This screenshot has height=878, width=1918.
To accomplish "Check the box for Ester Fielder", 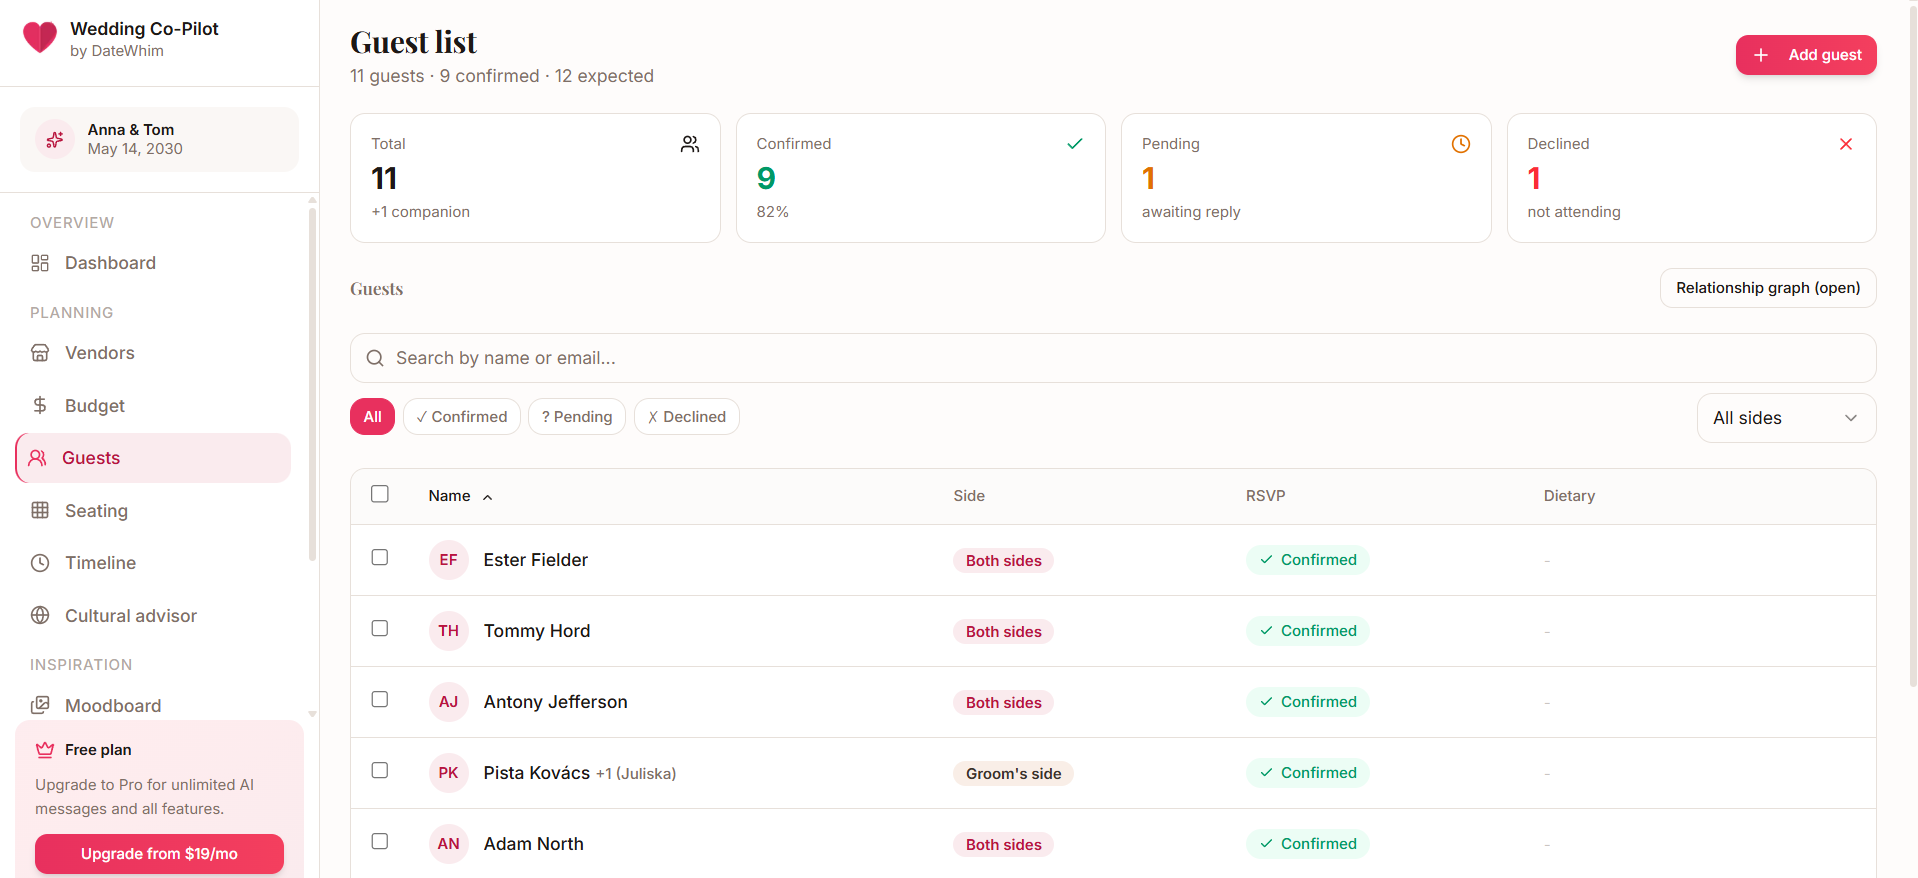I will coord(380,557).
